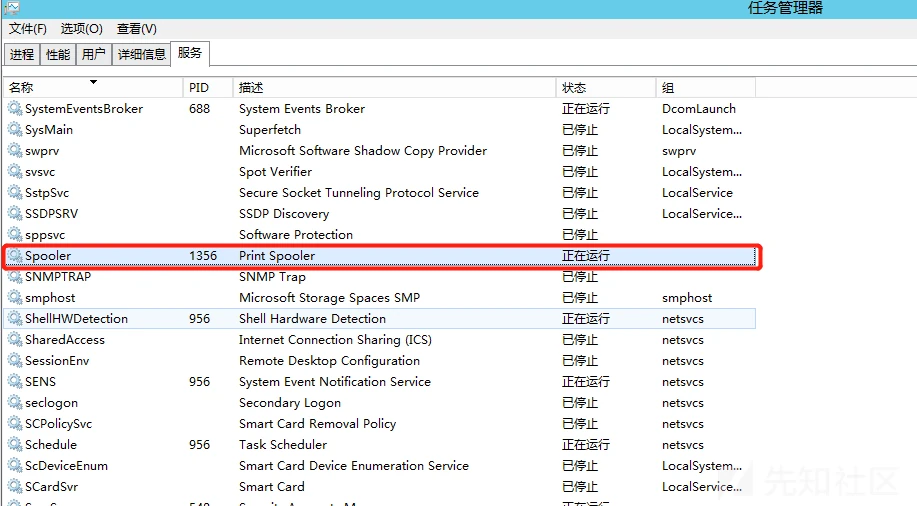Open the 用户 tab
This screenshot has width=917, height=506.
pos(94,54)
